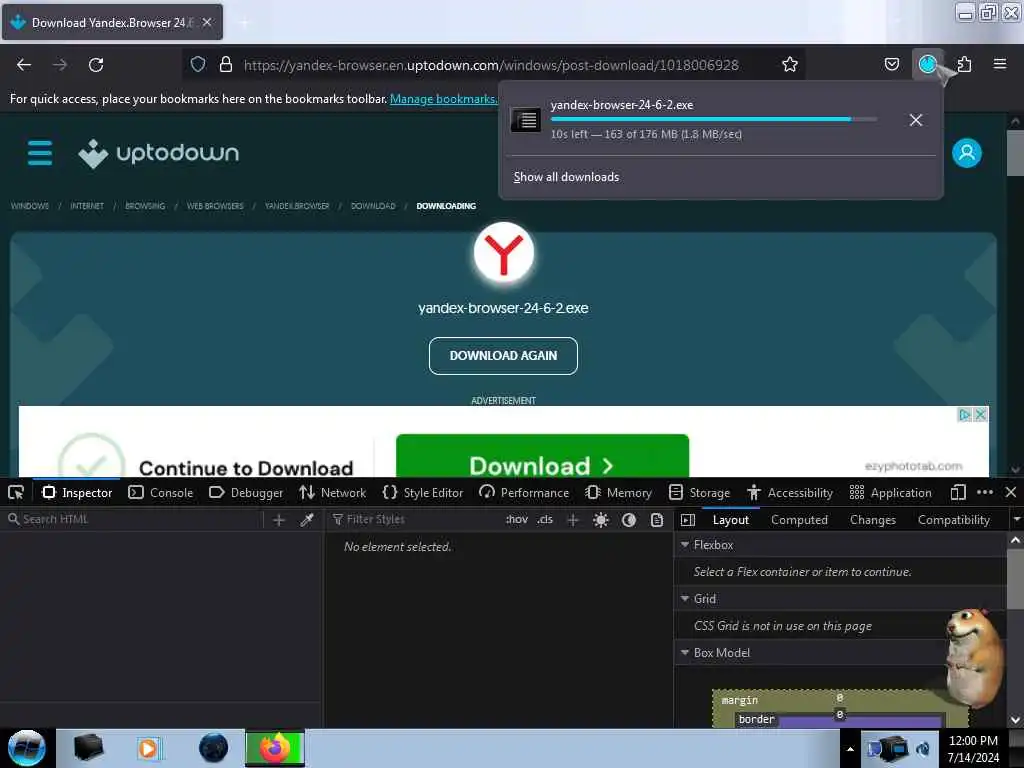The image size is (1024, 768).
Task: Open the Style Editor tab
Action: click(423, 492)
